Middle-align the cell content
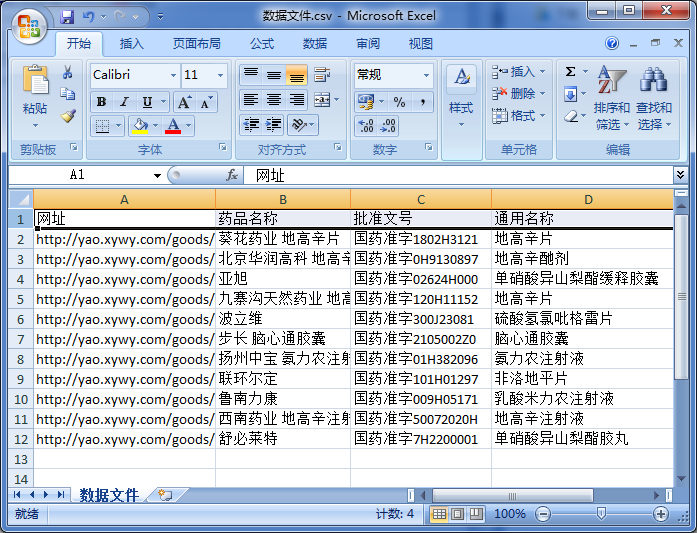697x533 pixels. pyautogui.click(x=274, y=75)
